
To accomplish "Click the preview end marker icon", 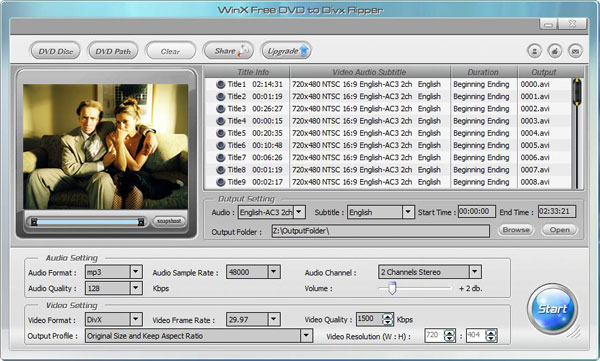I will tap(141, 222).
